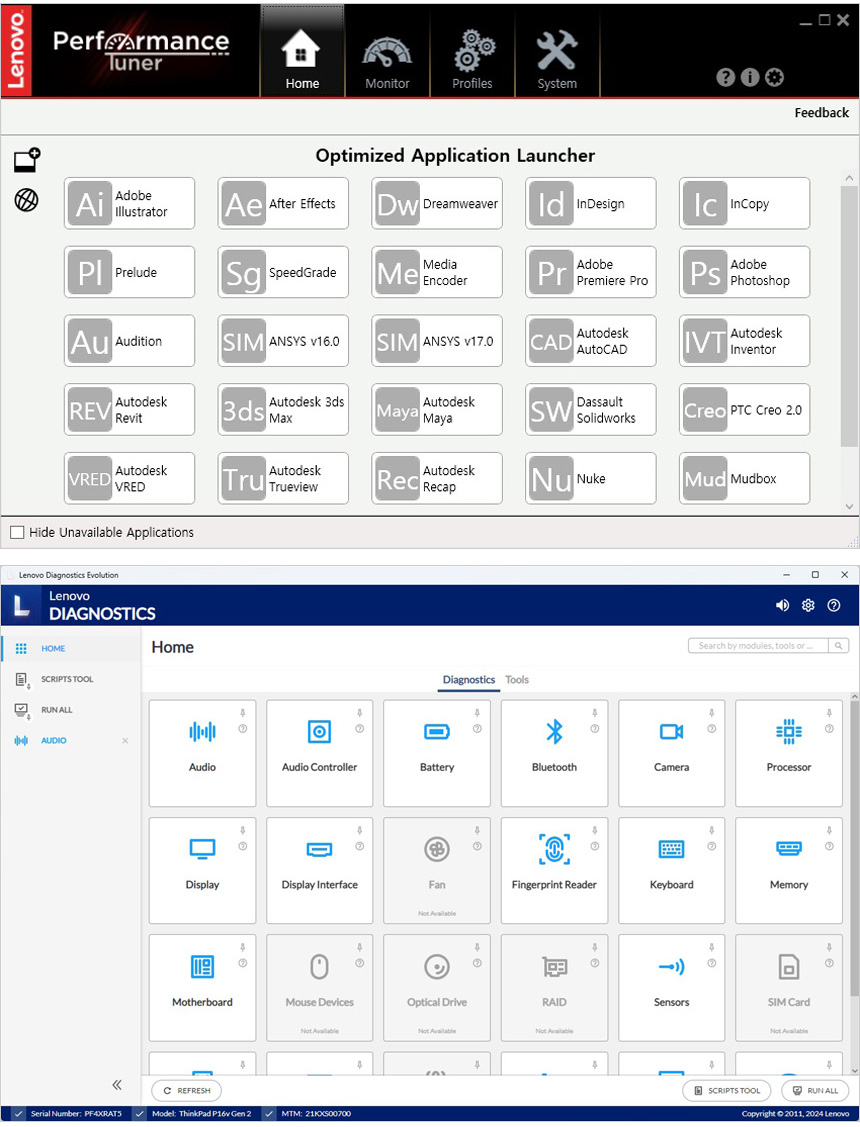Click the Autodesk Maya icon
The width and height of the screenshot is (860, 1127).
pyautogui.click(x=397, y=410)
